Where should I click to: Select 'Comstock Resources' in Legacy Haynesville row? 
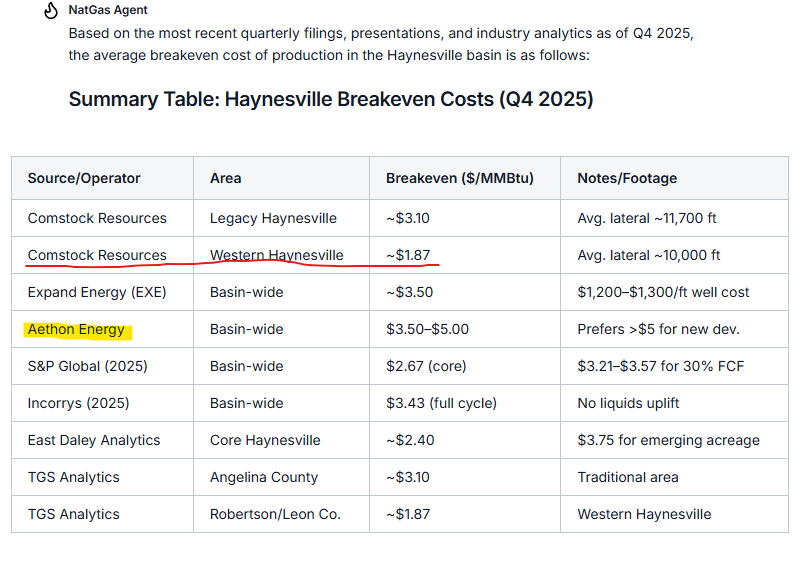(97, 218)
